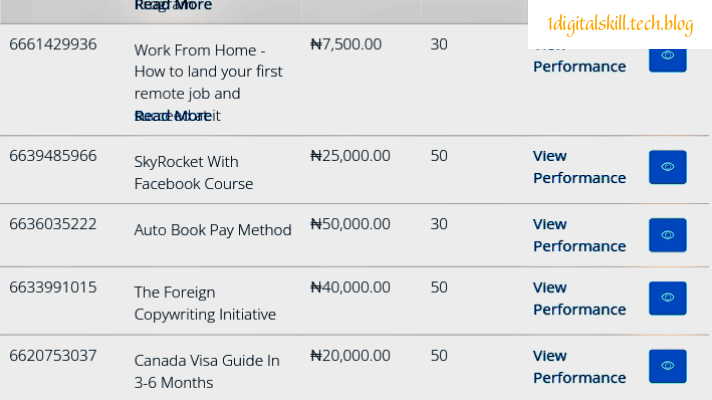Open View Performance for Work From Home
Image resolution: width=712 pixels, height=400 pixels.
[x=579, y=65]
